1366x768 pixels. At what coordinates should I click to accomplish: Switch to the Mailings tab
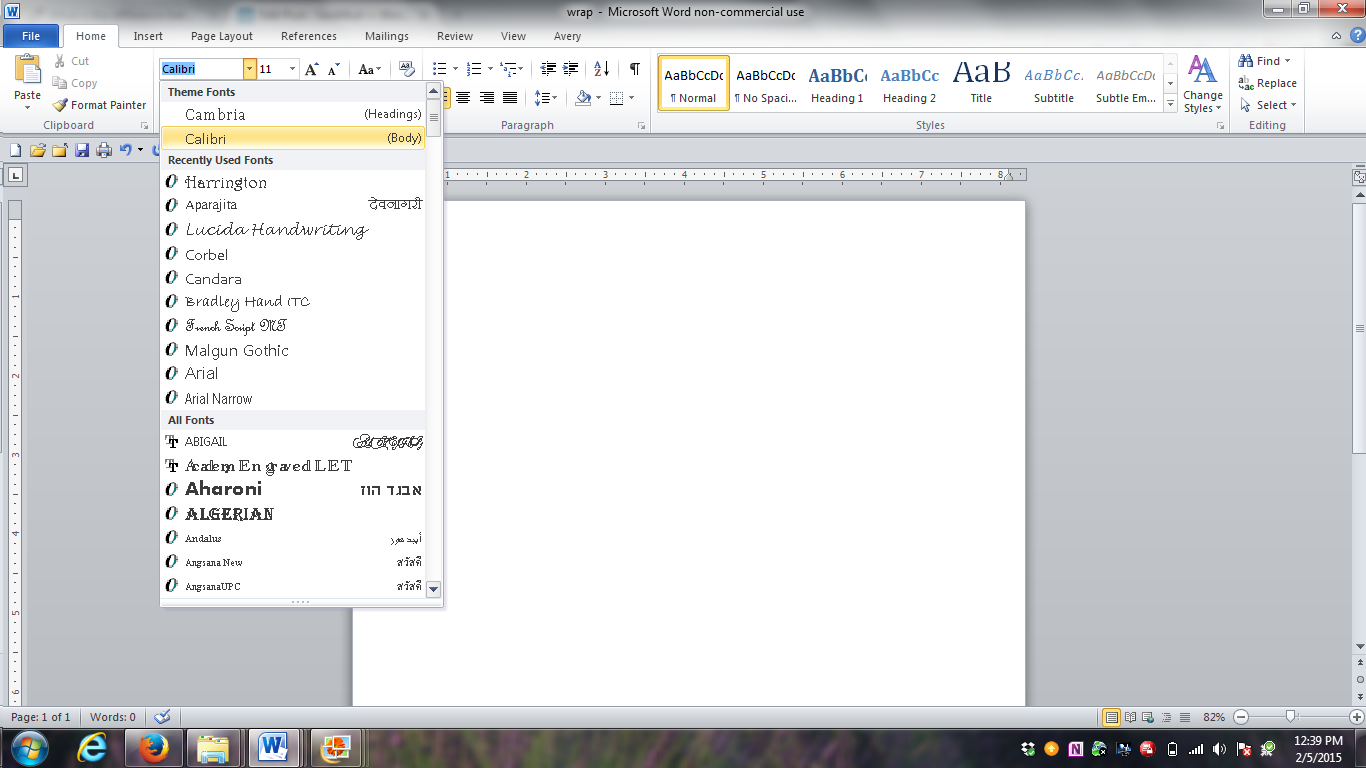click(x=386, y=36)
